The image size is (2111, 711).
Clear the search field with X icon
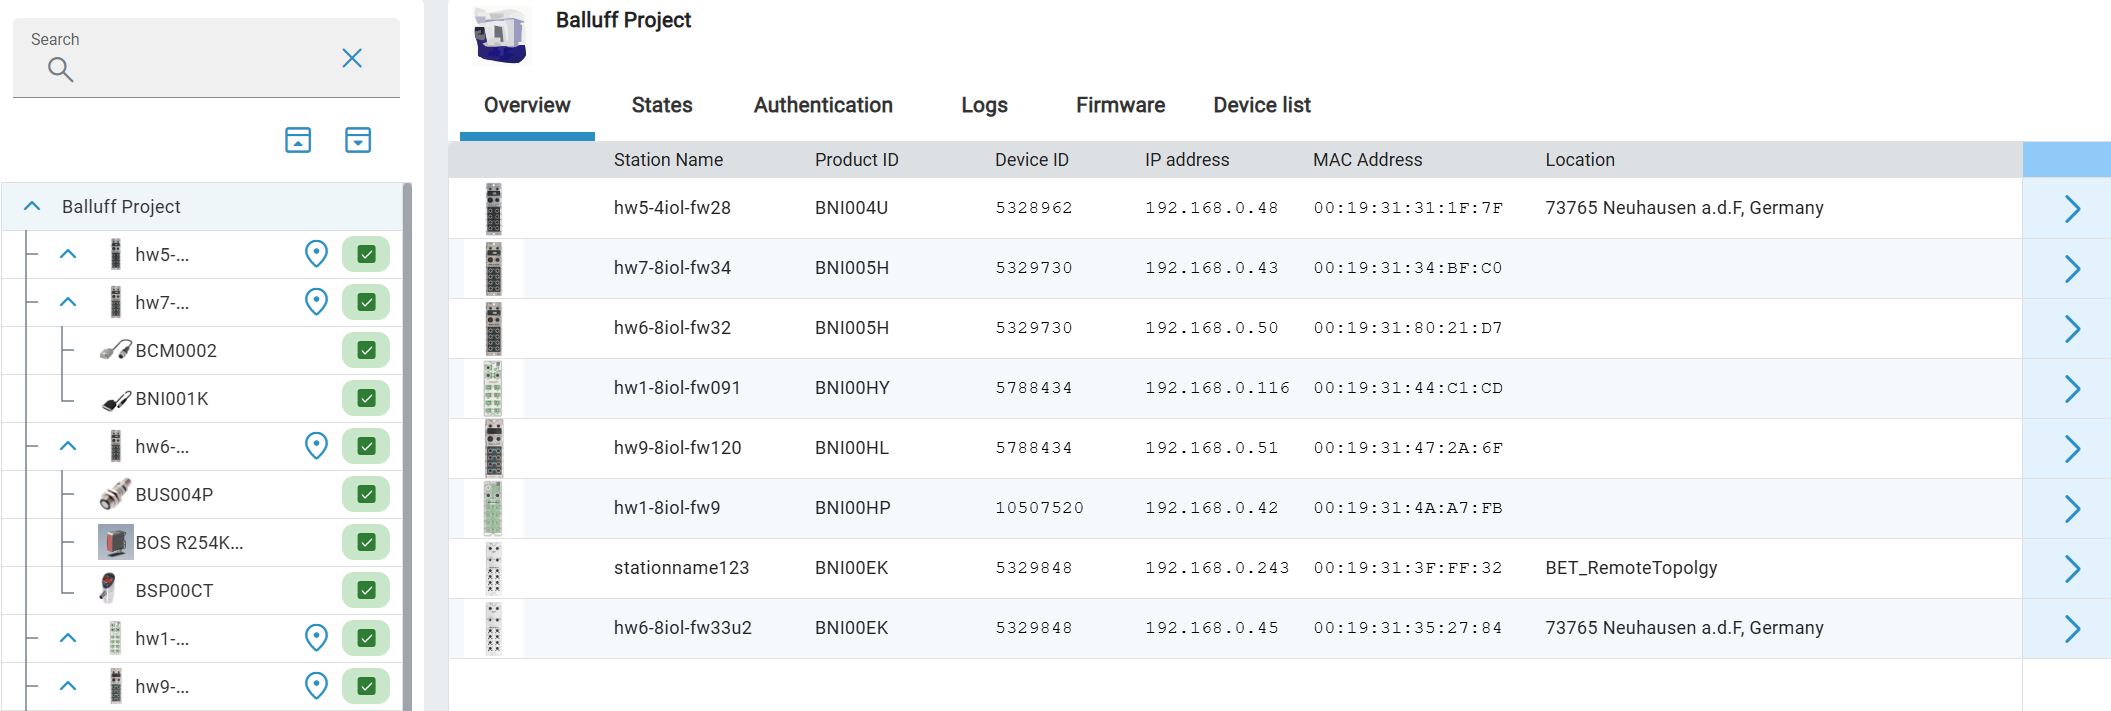[x=352, y=58]
